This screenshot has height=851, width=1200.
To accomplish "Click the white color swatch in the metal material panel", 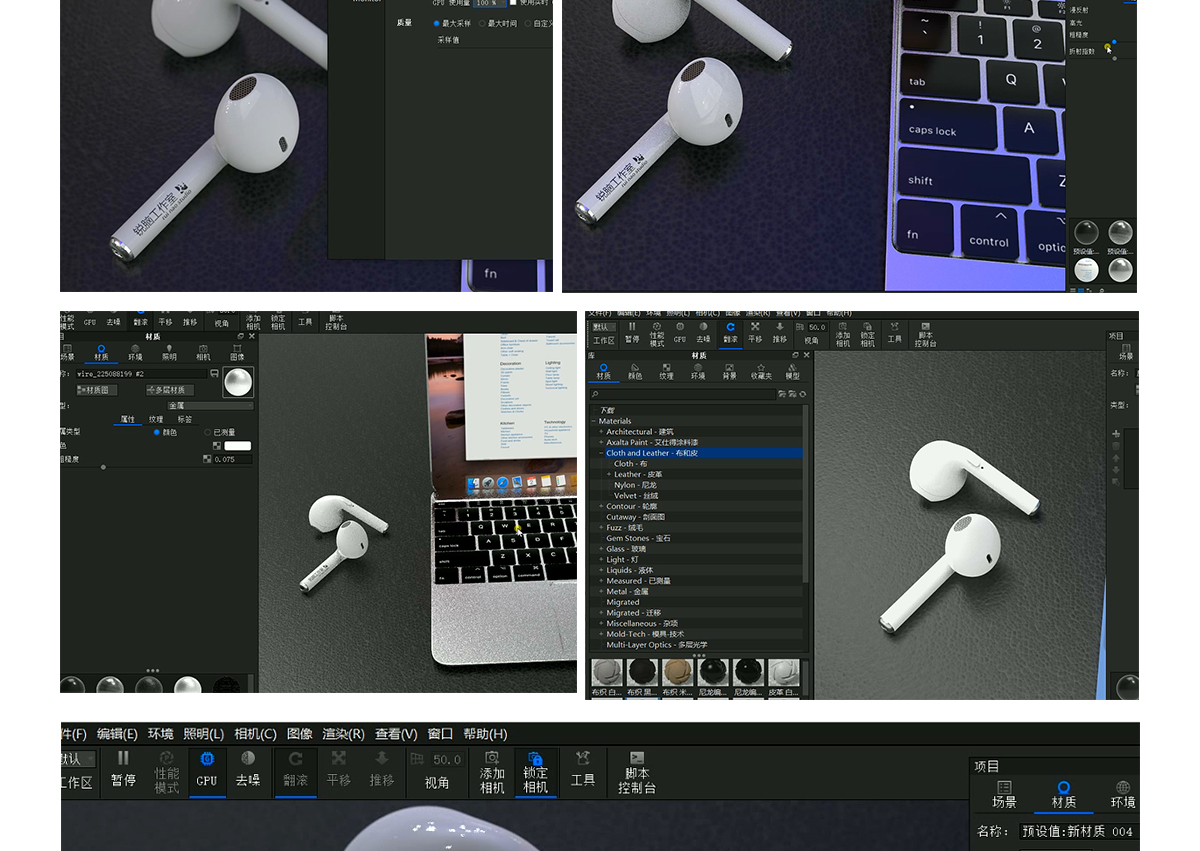I will pos(237,445).
